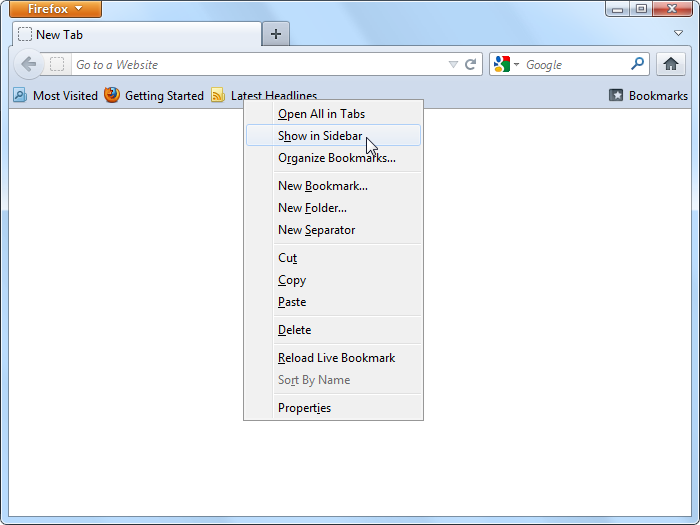700x525 pixels.
Task: Open the URL bar history dropdown
Action: tap(453, 64)
